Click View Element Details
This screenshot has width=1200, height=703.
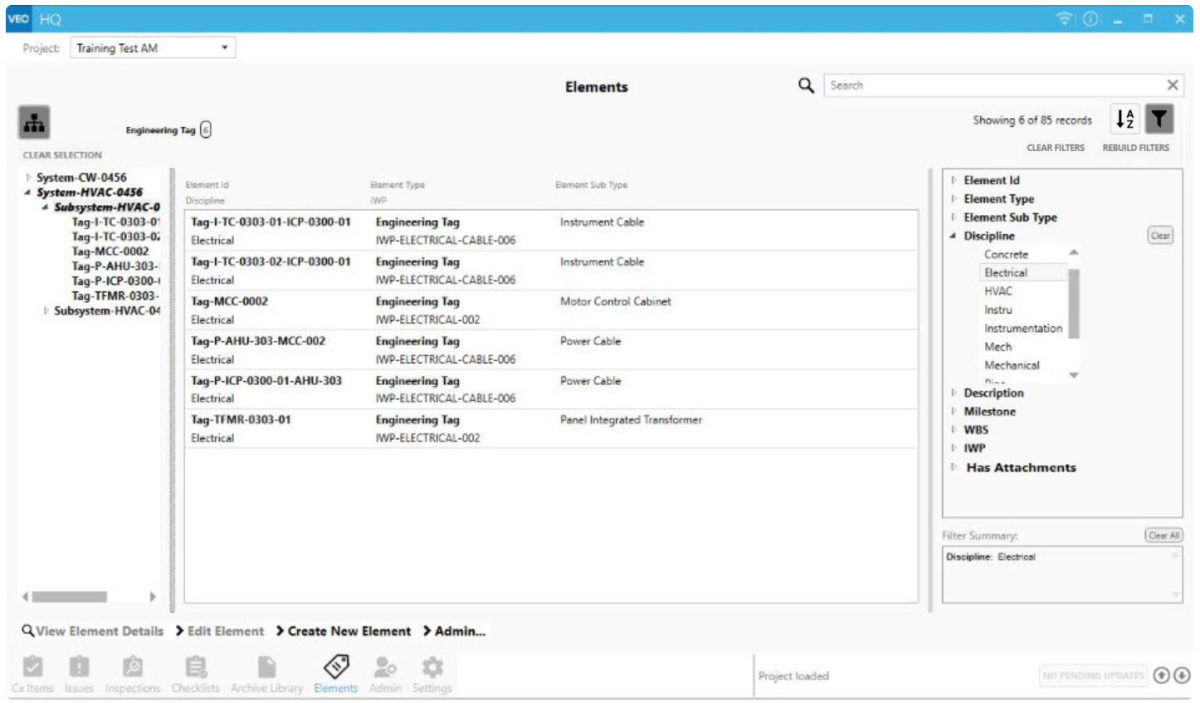pyautogui.click(x=92, y=631)
